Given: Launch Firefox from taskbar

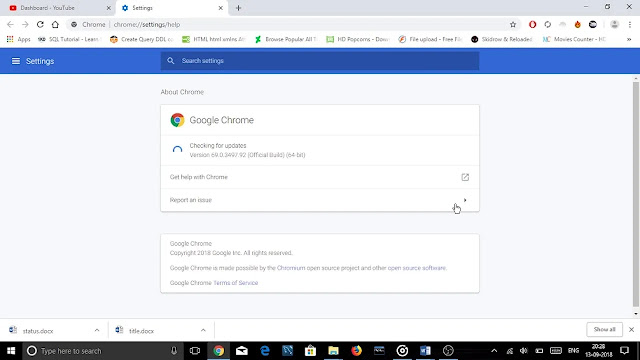Looking at the screenshot, I should pyautogui.click(x=356, y=351).
